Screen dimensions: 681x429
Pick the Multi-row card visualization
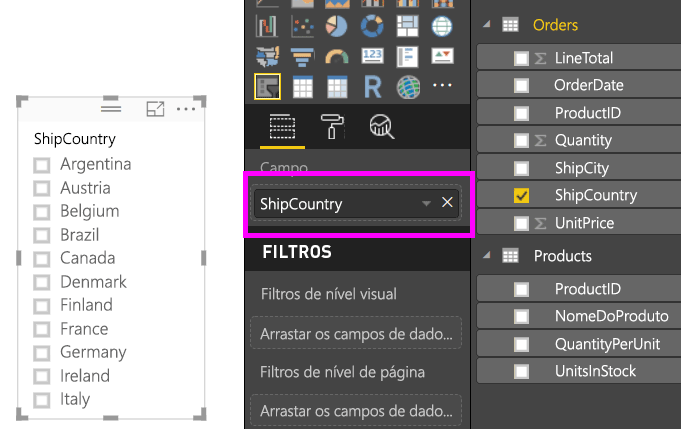click(x=407, y=56)
